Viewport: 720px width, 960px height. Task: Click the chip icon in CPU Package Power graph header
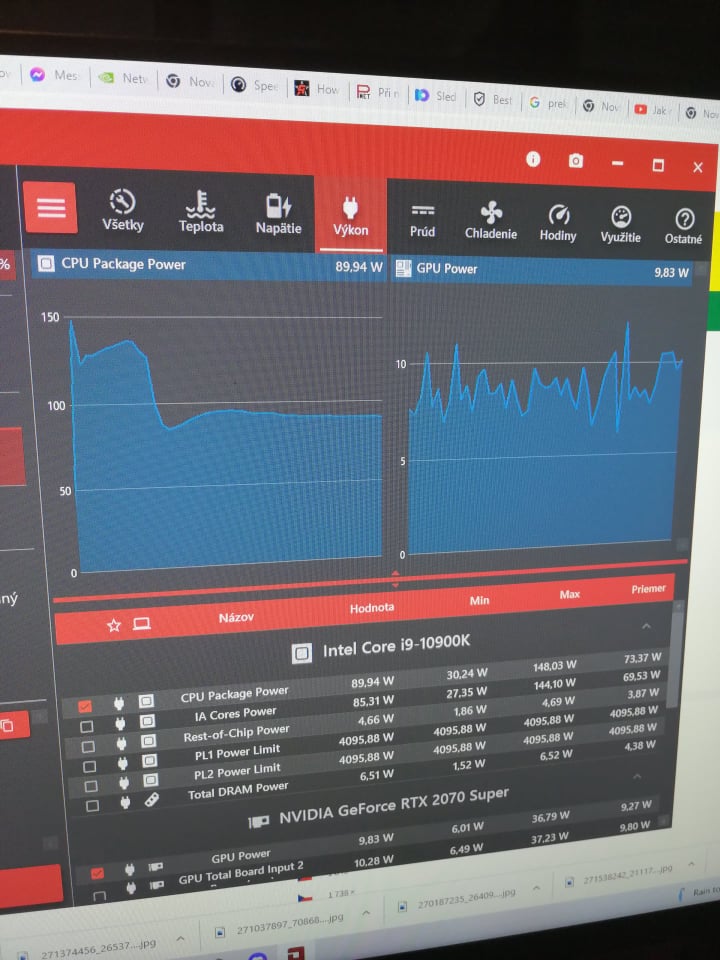pos(45,263)
